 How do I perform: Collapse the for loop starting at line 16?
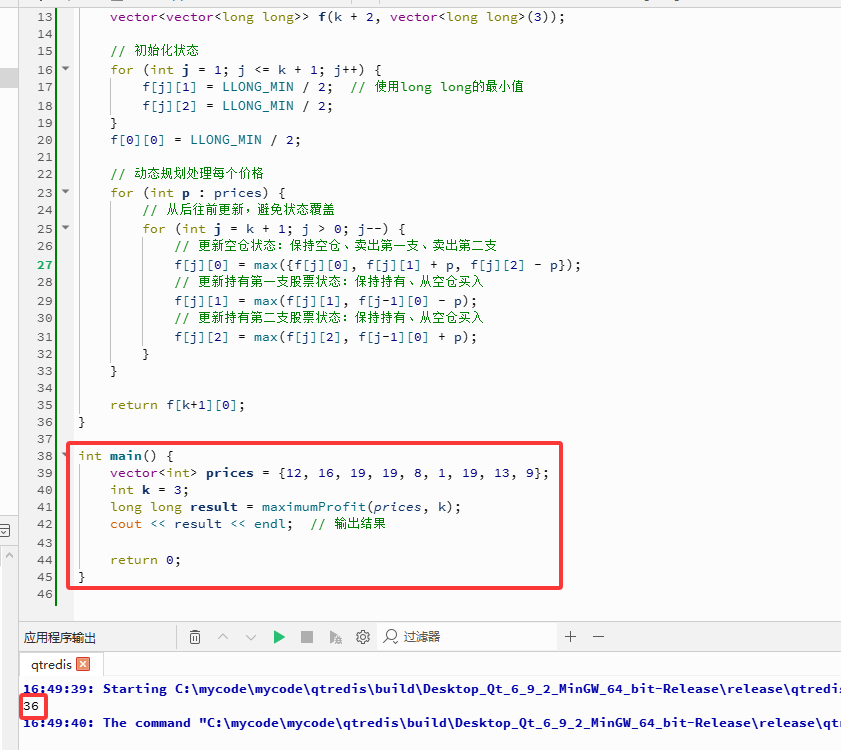tap(65, 69)
